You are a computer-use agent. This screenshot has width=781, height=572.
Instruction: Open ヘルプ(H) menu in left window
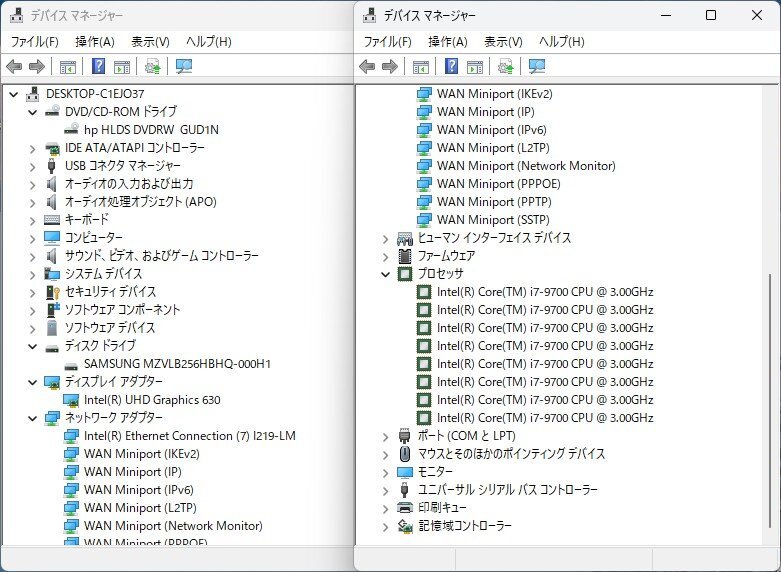[209, 42]
